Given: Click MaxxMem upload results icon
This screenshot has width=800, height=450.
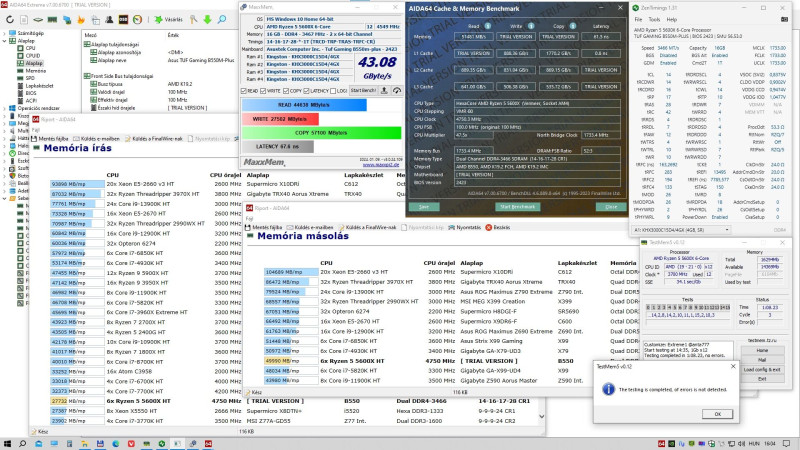Looking at the screenshot, I should tap(385, 90).
